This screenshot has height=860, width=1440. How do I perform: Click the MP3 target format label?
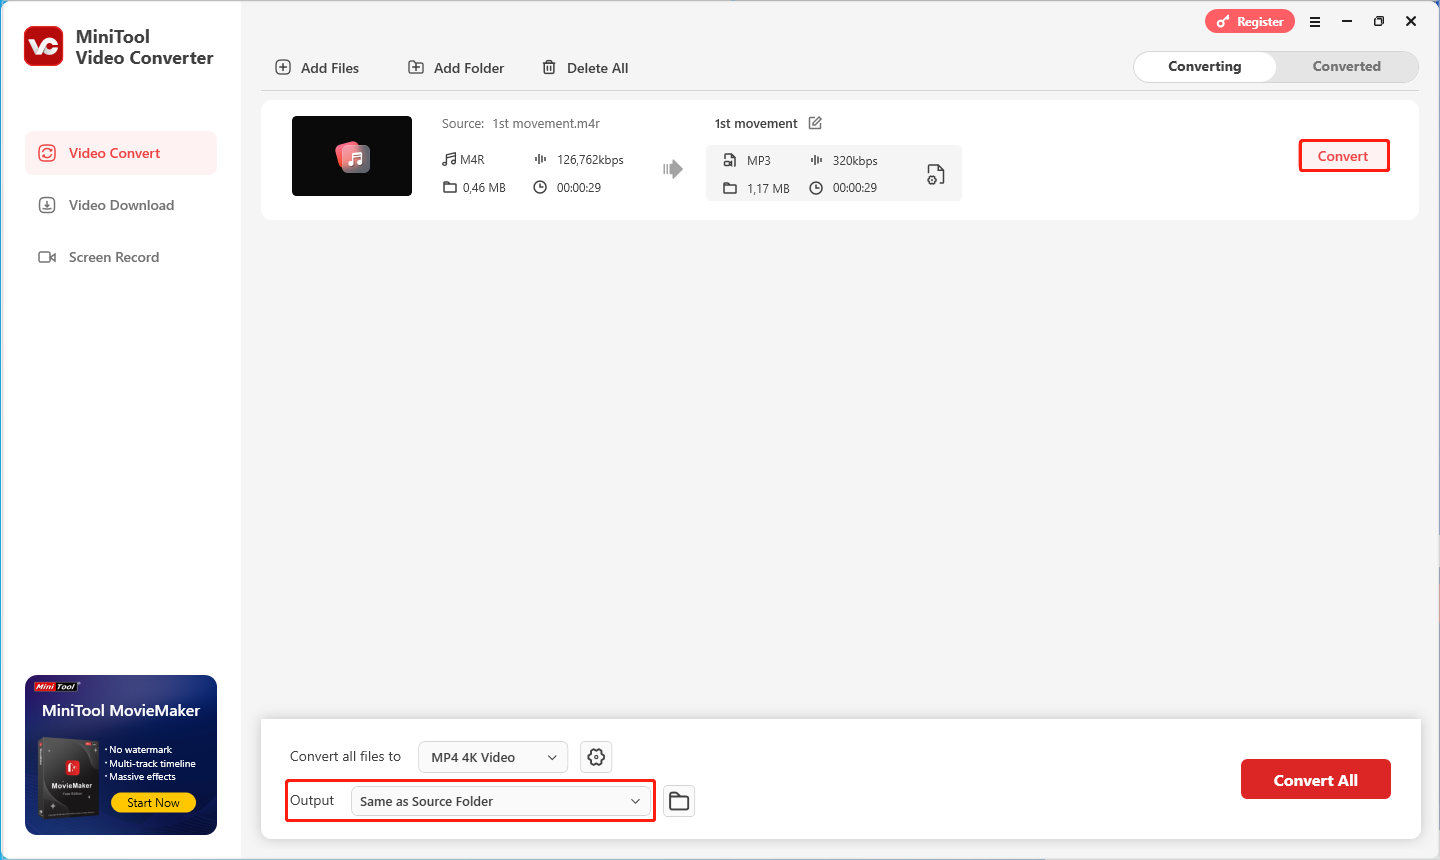(759, 161)
